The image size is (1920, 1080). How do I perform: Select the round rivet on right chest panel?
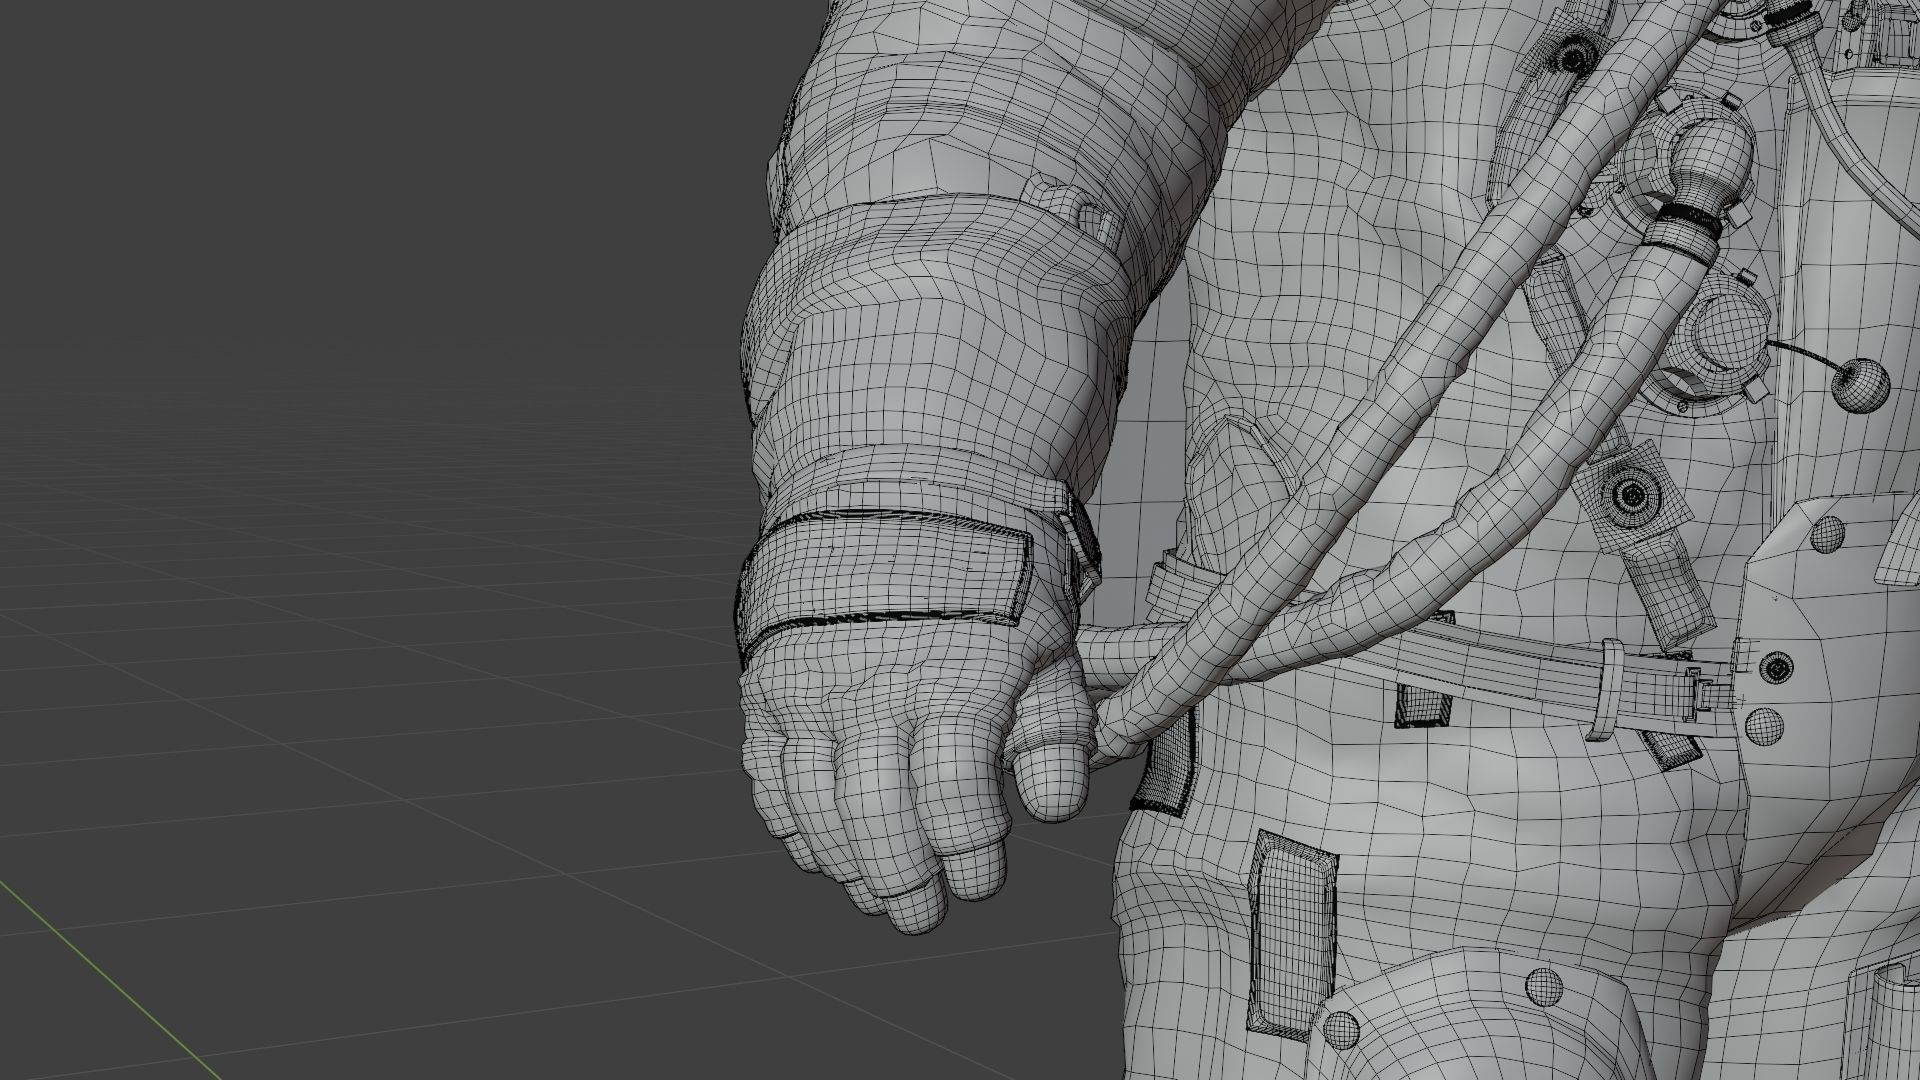point(1826,535)
